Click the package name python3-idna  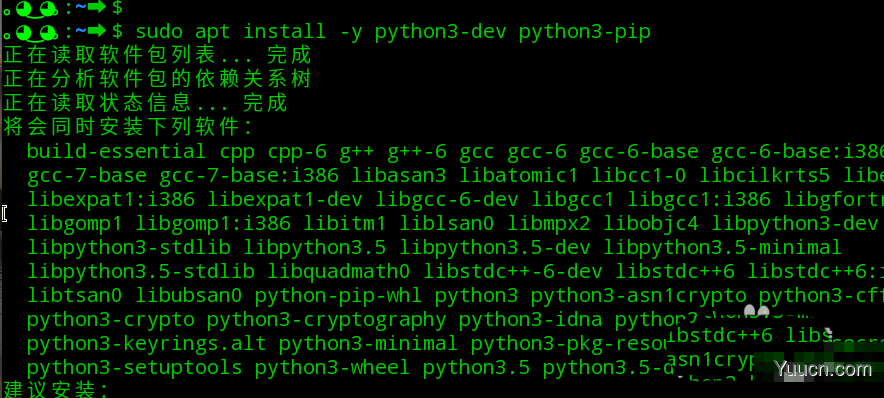(531, 321)
